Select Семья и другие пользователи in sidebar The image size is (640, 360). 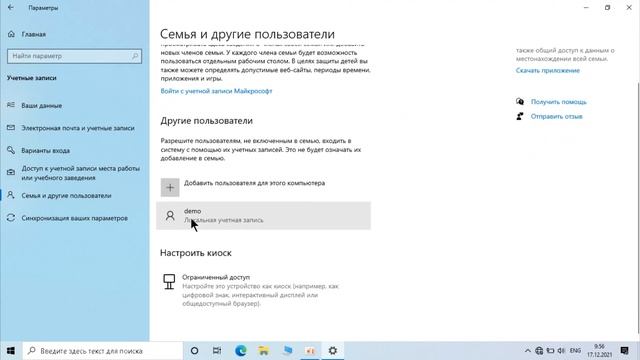66,196
